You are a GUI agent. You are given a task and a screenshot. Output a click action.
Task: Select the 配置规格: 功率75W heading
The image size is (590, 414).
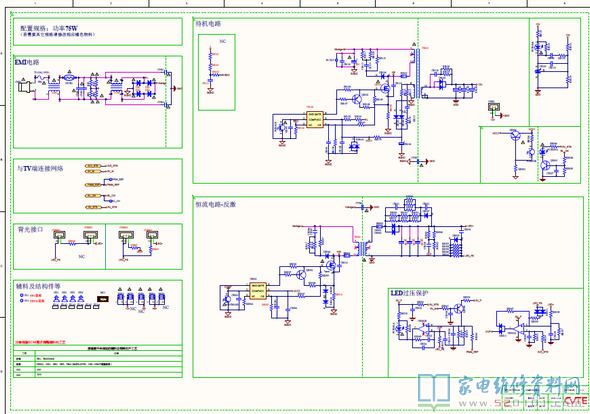pos(49,28)
